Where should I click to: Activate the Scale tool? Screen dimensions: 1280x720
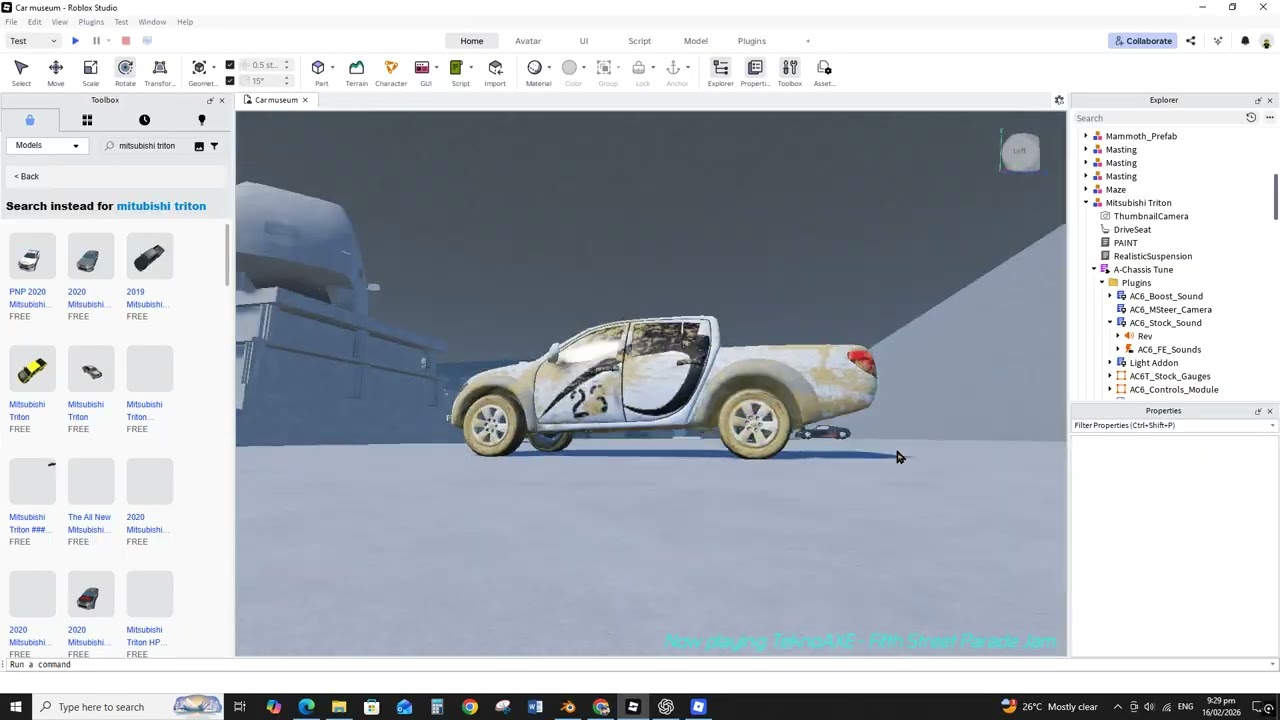[90, 72]
